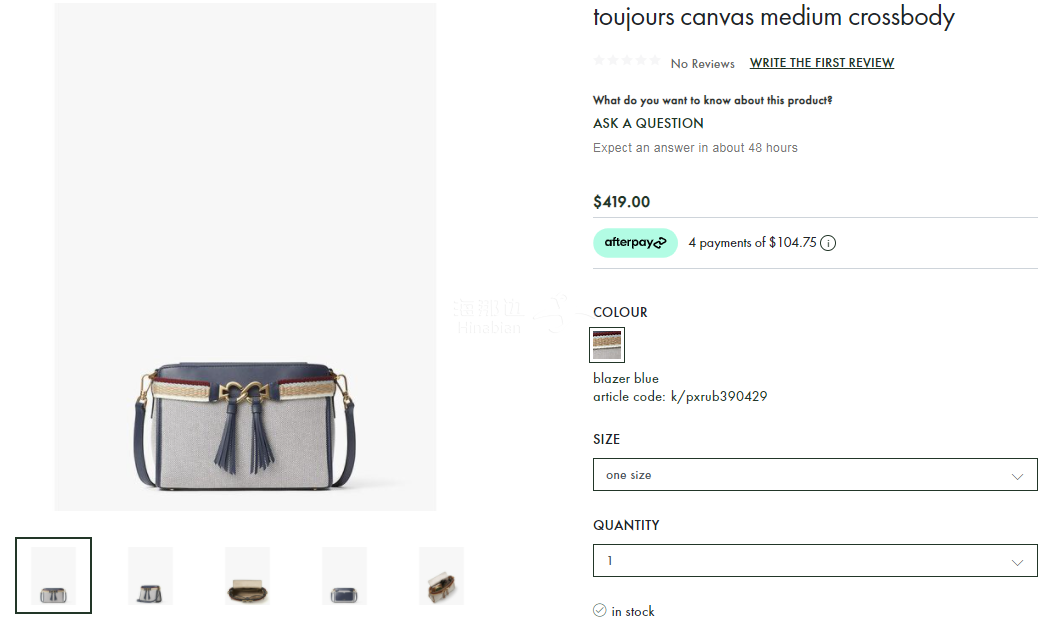Click the empty star rating icons
This screenshot has height=628, width=1053.
(626, 62)
